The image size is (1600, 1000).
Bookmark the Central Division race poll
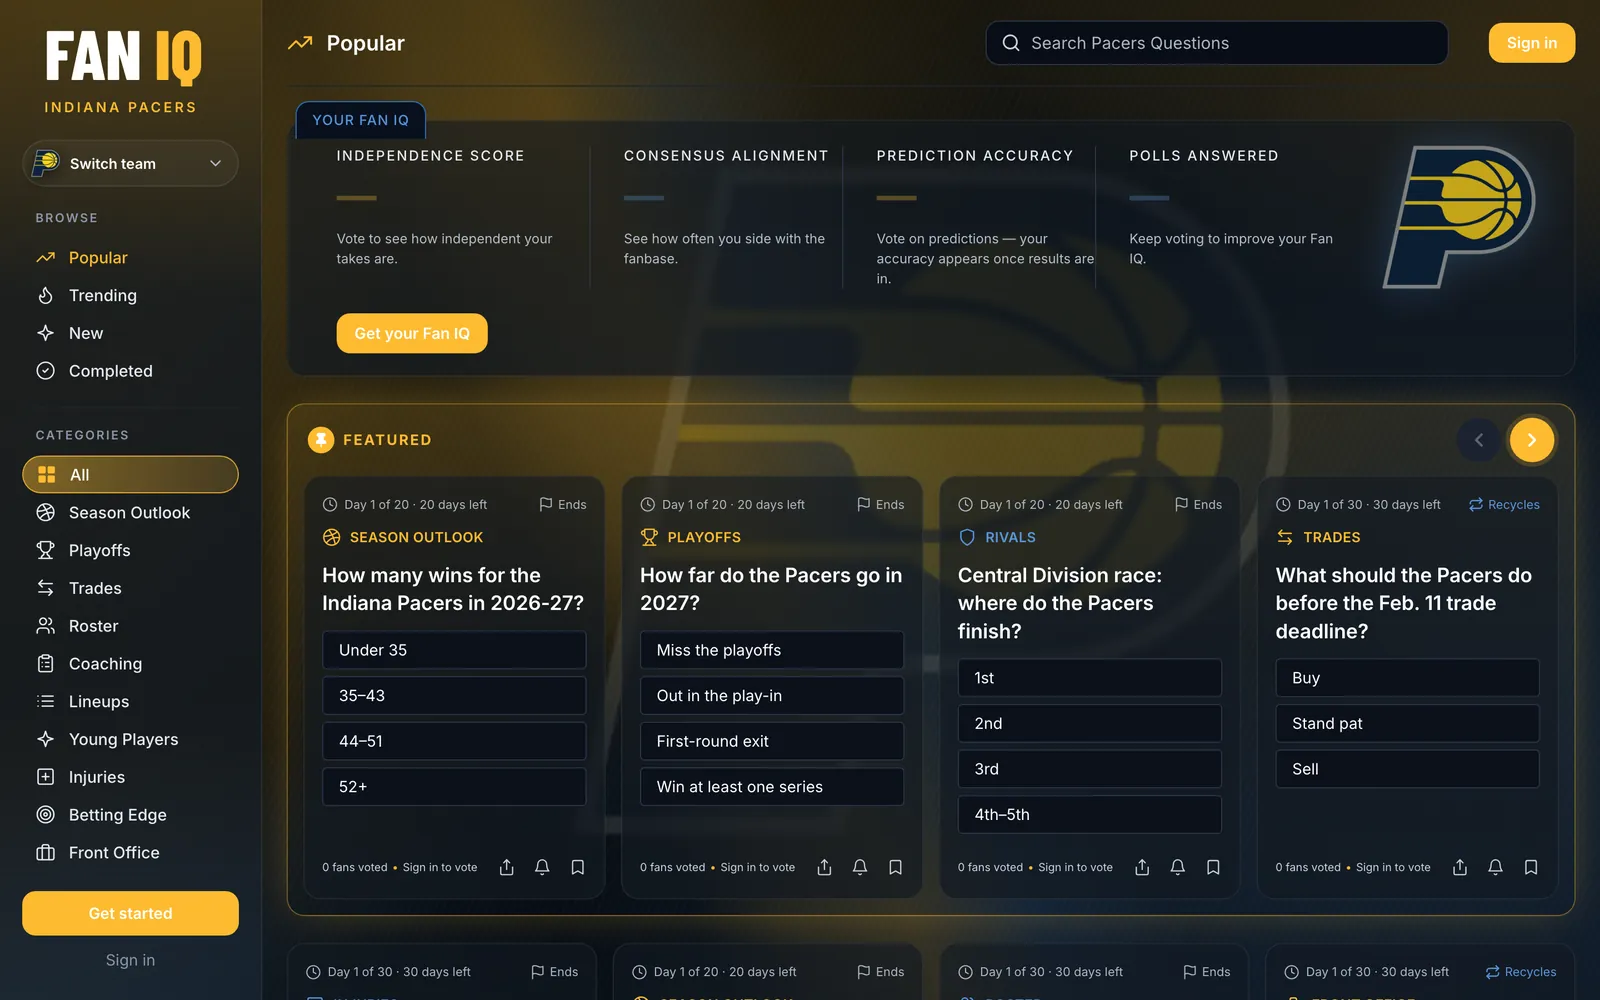coord(1213,867)
